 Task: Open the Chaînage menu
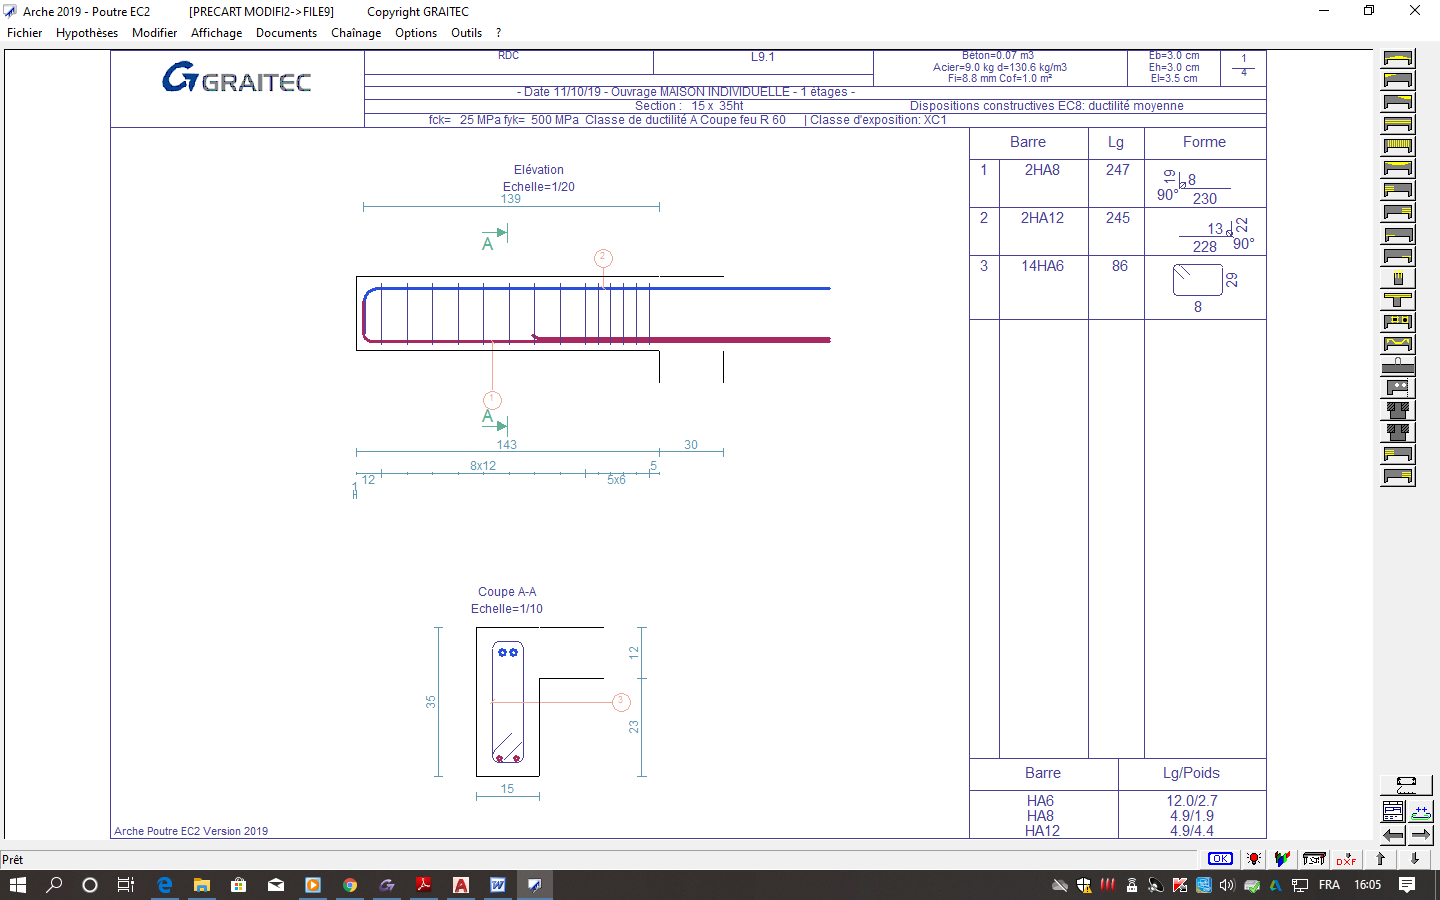[356, 33]
